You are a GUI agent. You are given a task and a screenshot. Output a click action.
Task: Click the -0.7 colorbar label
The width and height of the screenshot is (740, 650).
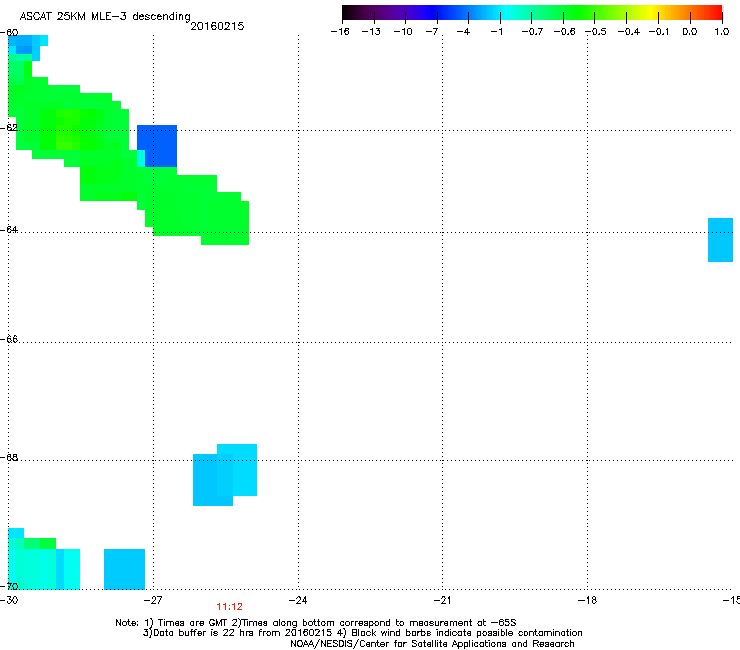point(532,32)
